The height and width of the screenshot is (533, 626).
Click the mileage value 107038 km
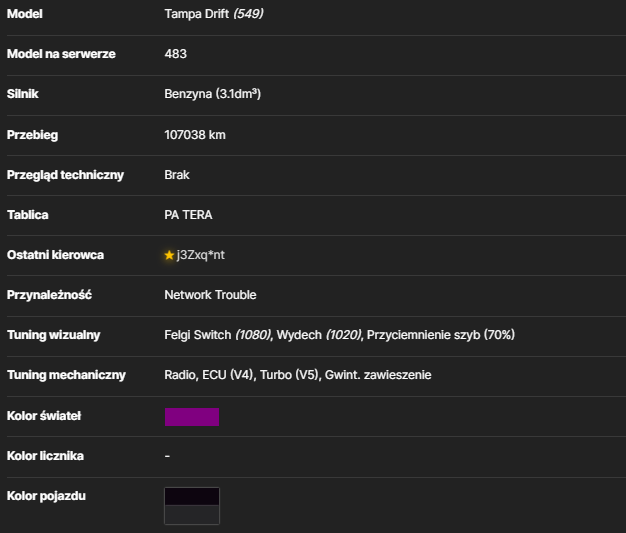coord(195,135)
